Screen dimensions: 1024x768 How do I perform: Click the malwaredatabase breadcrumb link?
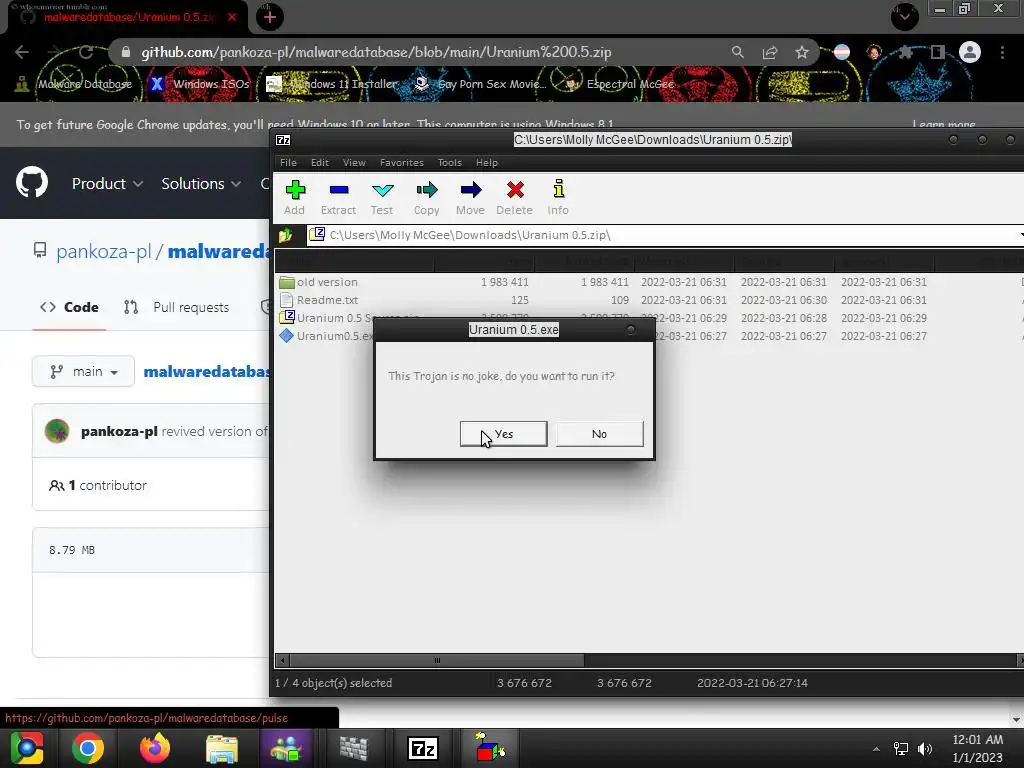(206, 372)
